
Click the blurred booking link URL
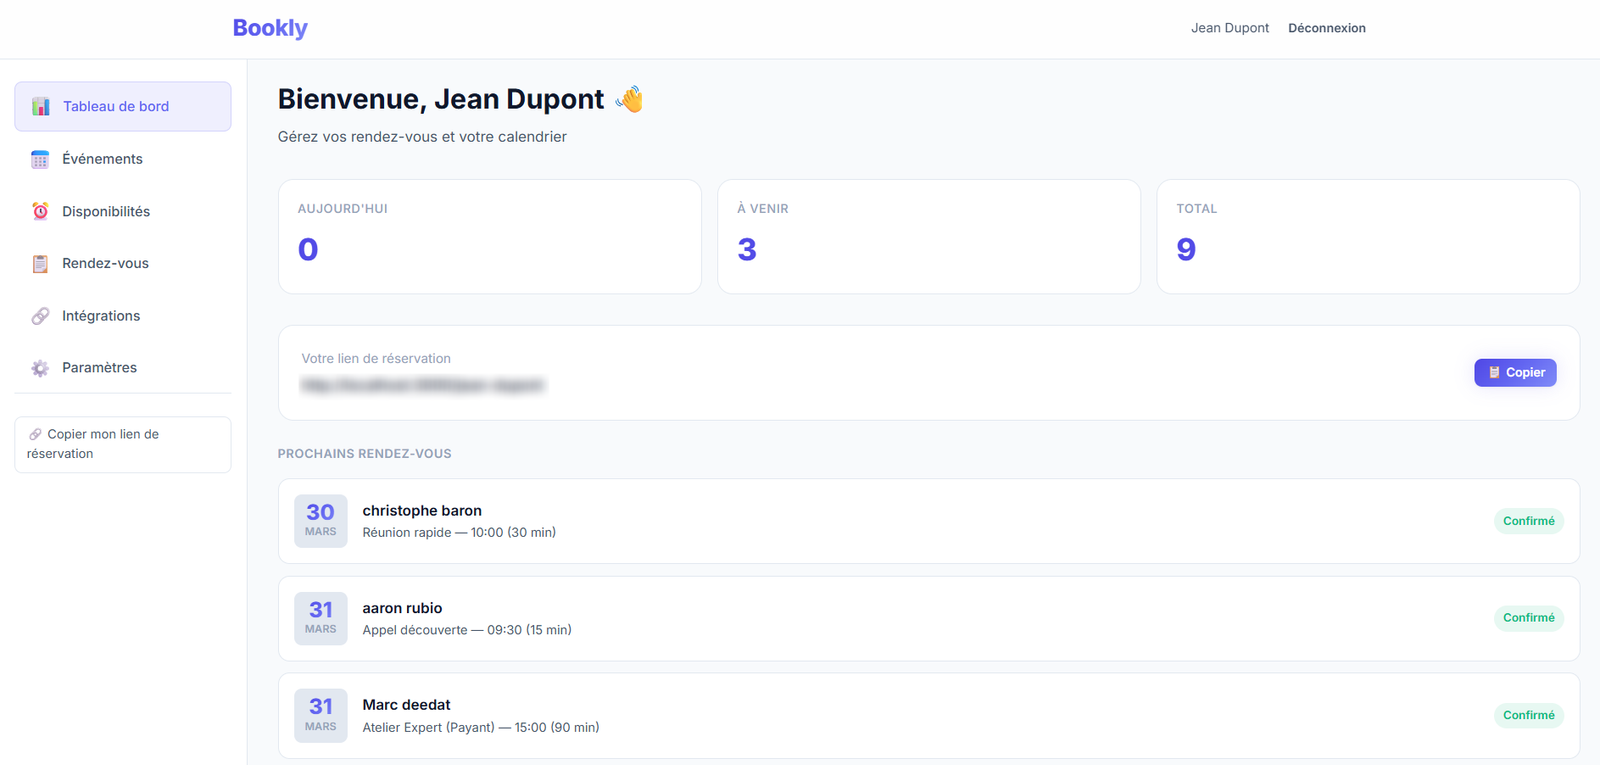click(423, 385)
